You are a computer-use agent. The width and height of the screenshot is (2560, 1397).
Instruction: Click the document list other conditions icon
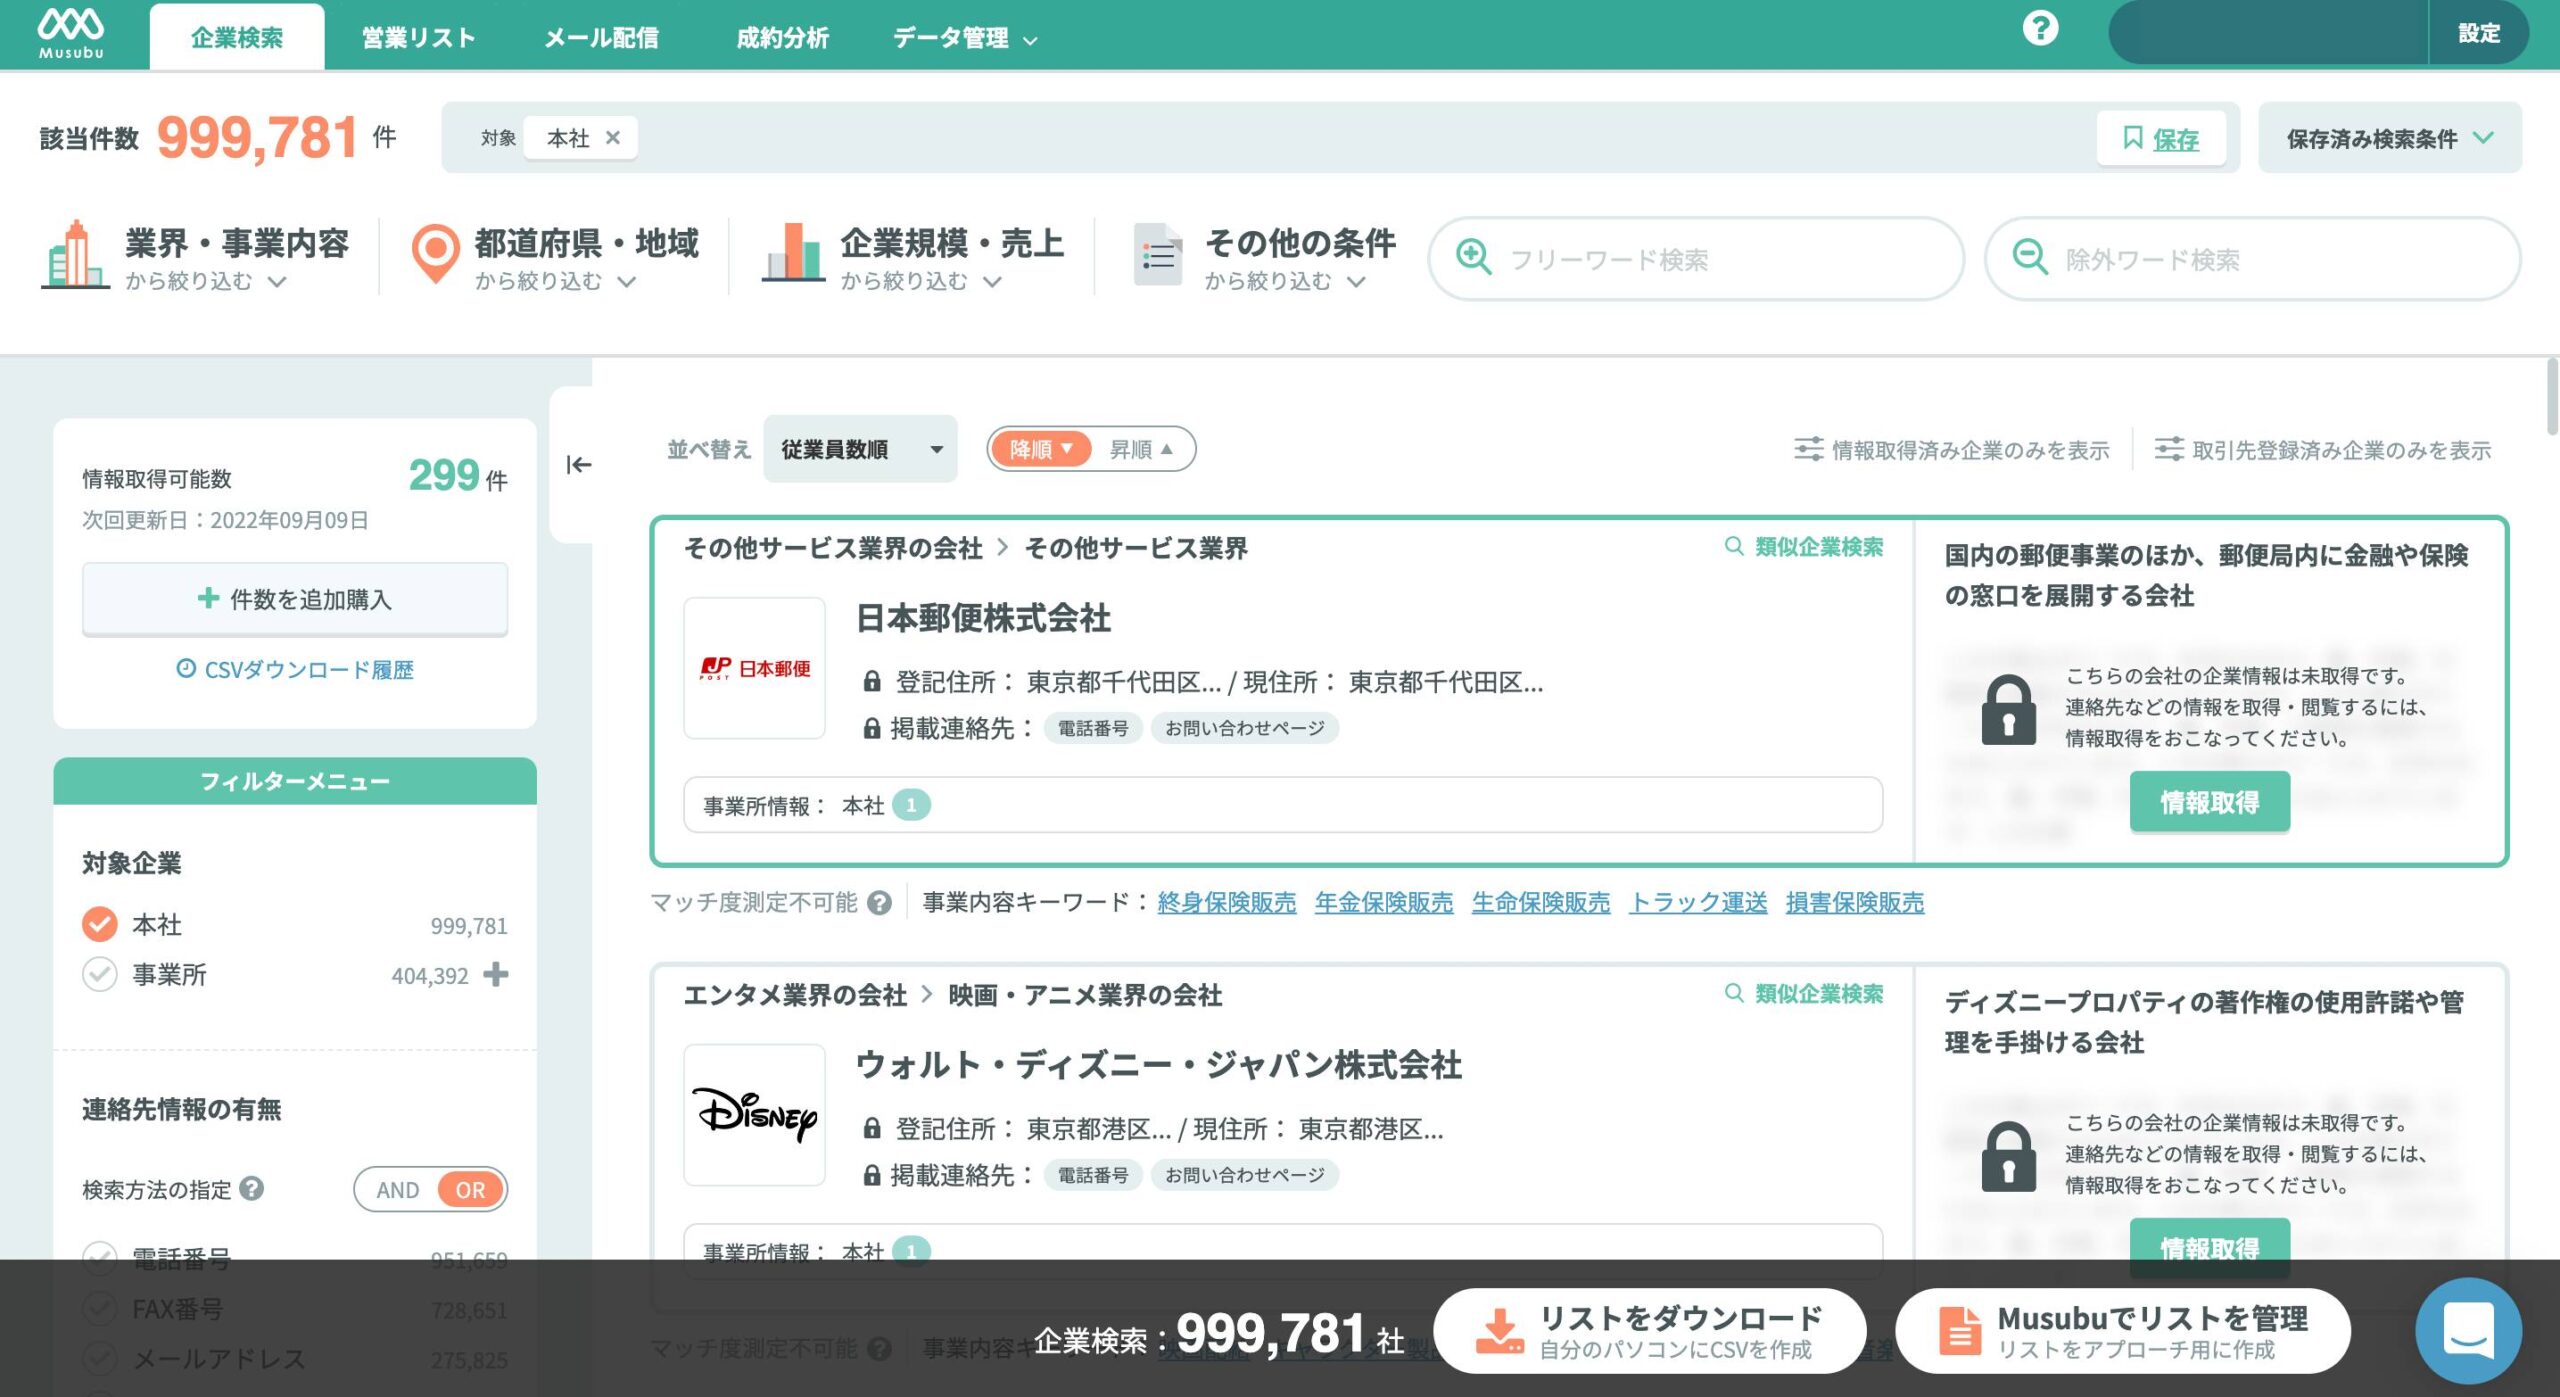(1158, 254)
